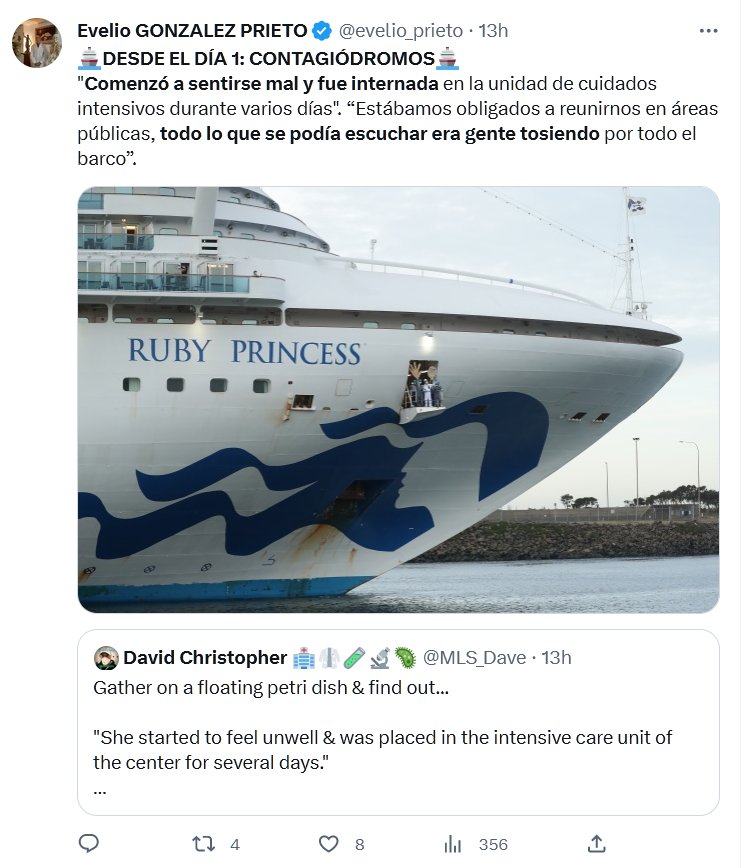Click David Christopher's small avatar
This screenshot has width=744, height=868.
(x=106, y=657)
